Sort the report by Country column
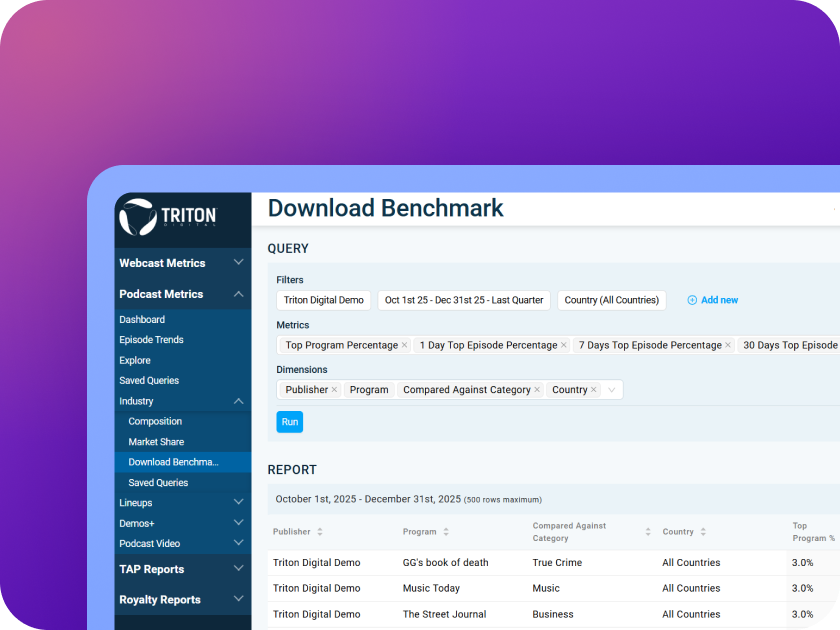840x630 pixels. pos(703,531)
